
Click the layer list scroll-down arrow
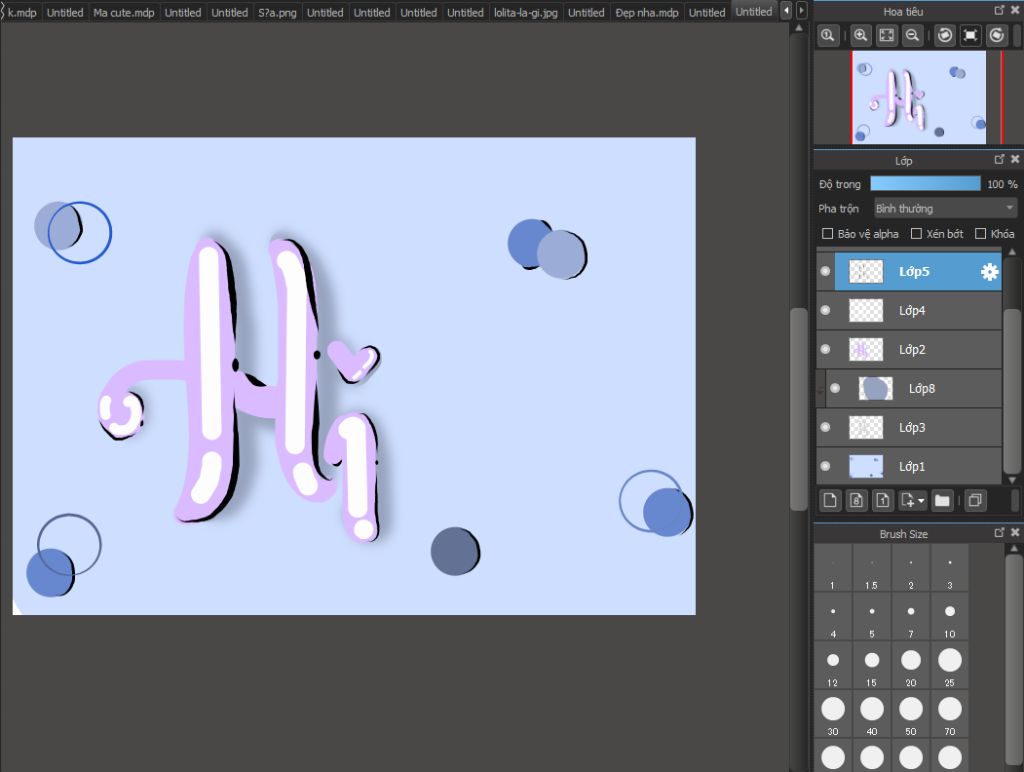[1012, 480]
